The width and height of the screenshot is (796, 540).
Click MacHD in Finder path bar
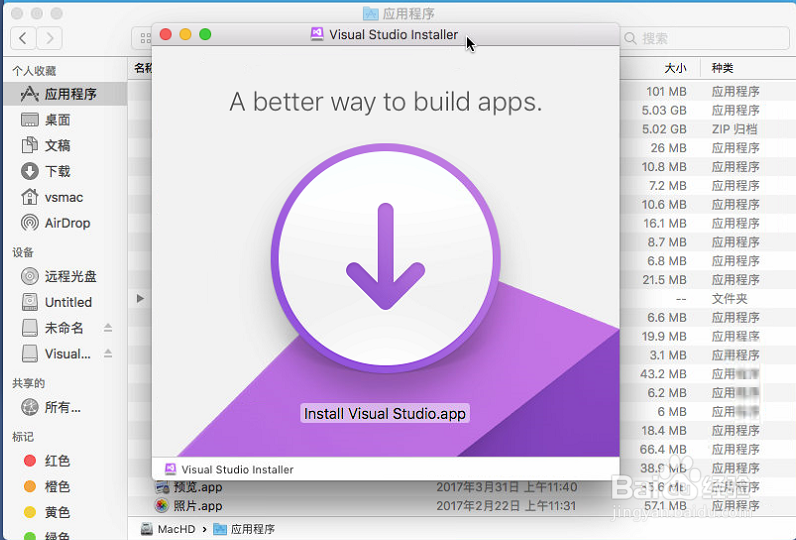[176, 529]
